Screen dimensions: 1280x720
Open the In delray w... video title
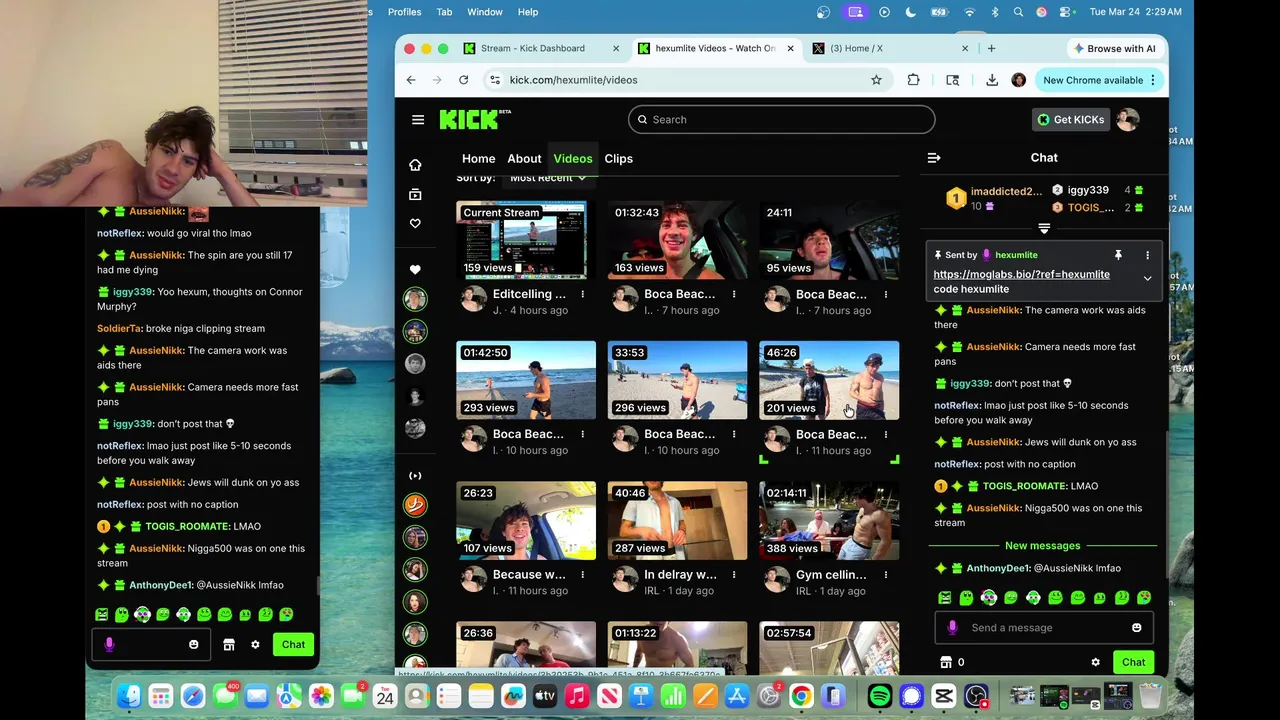coord(680,575)
